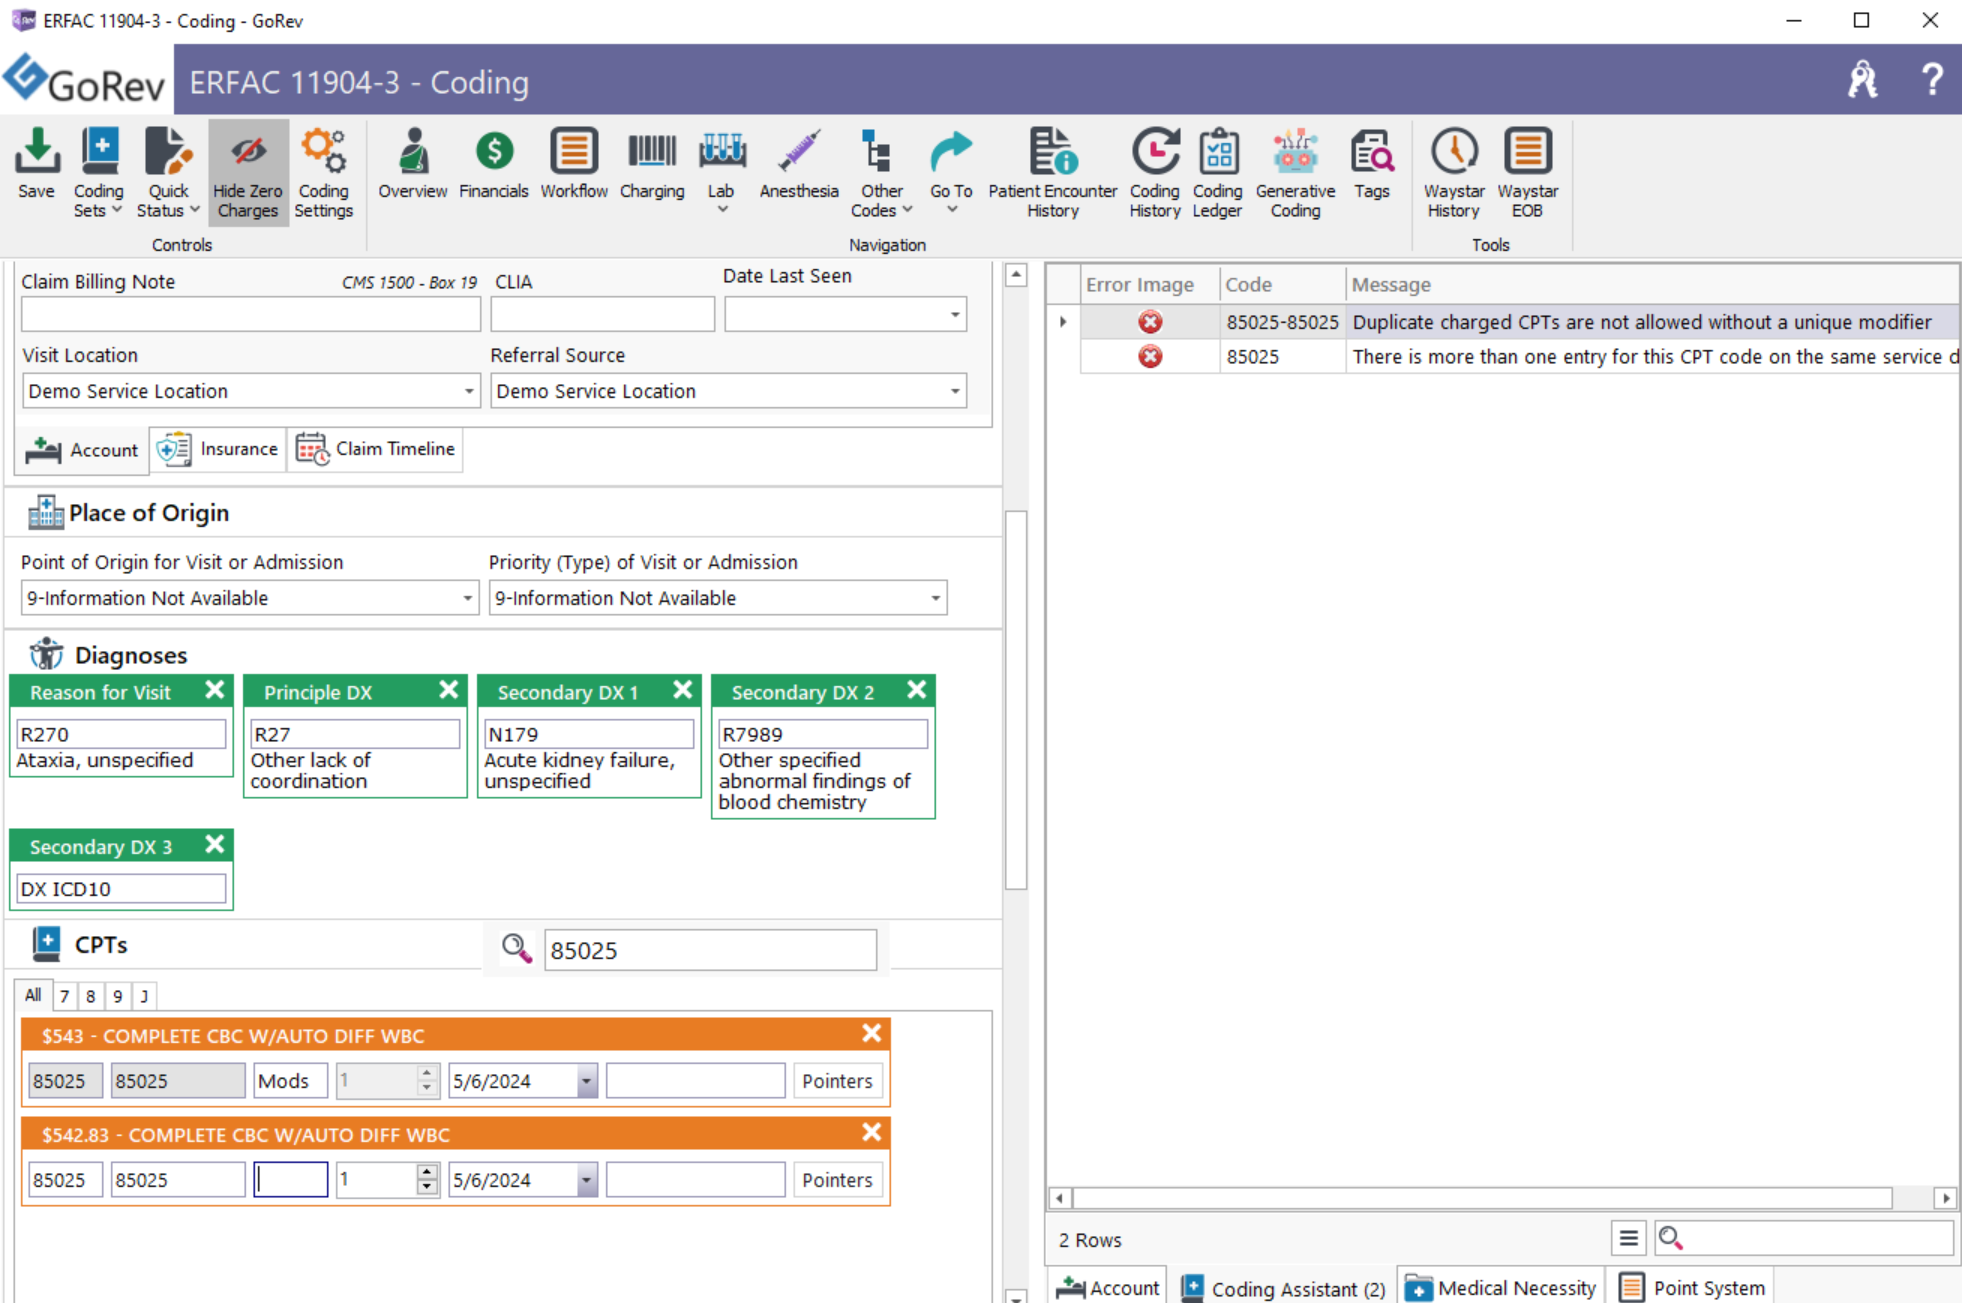The image size is (1962, 1303).
Task: Open the Referral Source dropdown
Action: [x=955, y=391]
